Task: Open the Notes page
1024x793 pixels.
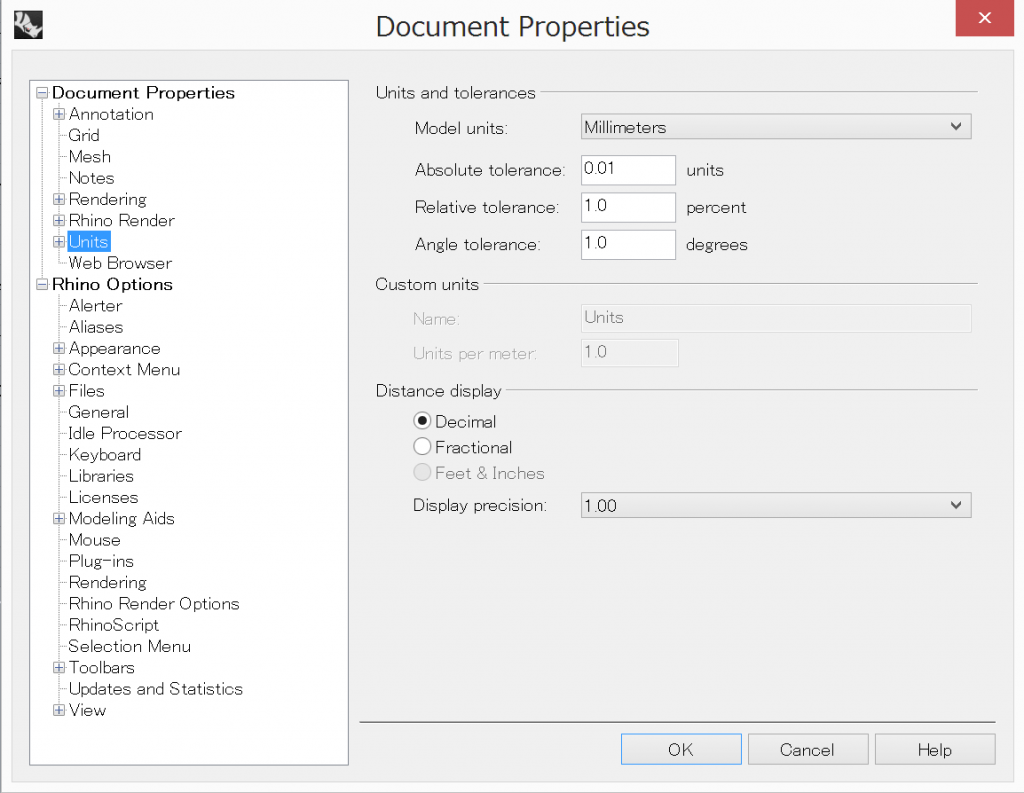Action: pyautogui.click(x=91, y=178)
